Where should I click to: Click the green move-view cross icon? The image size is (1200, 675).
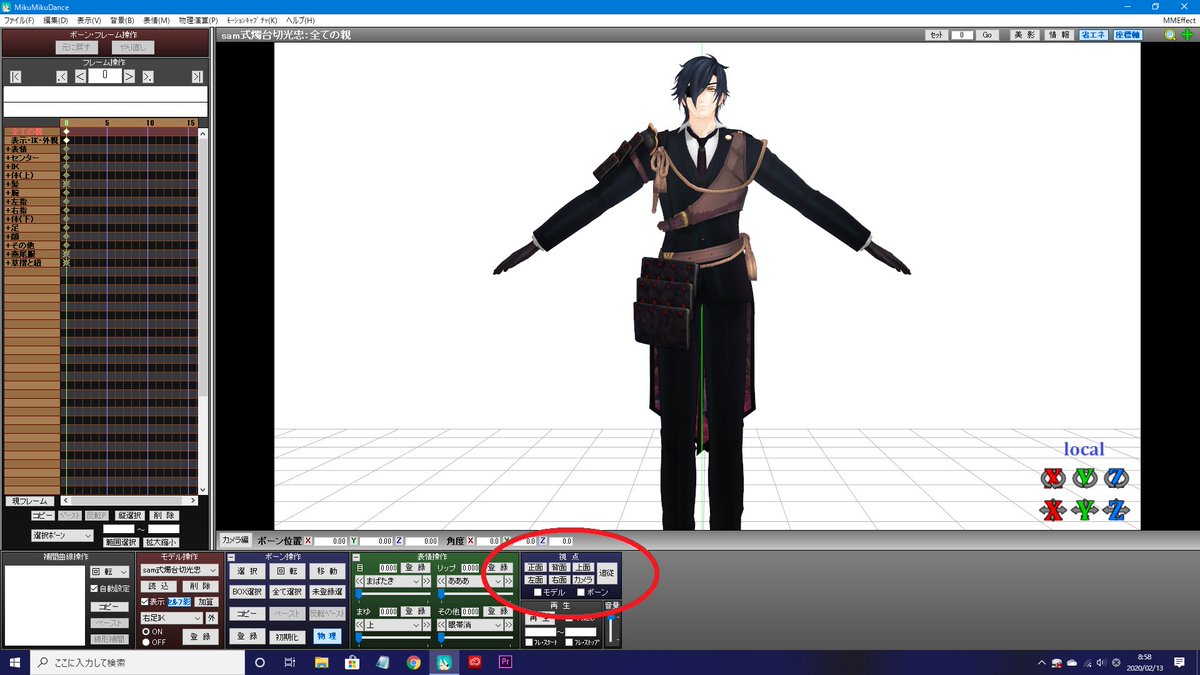coord(1187,35)
